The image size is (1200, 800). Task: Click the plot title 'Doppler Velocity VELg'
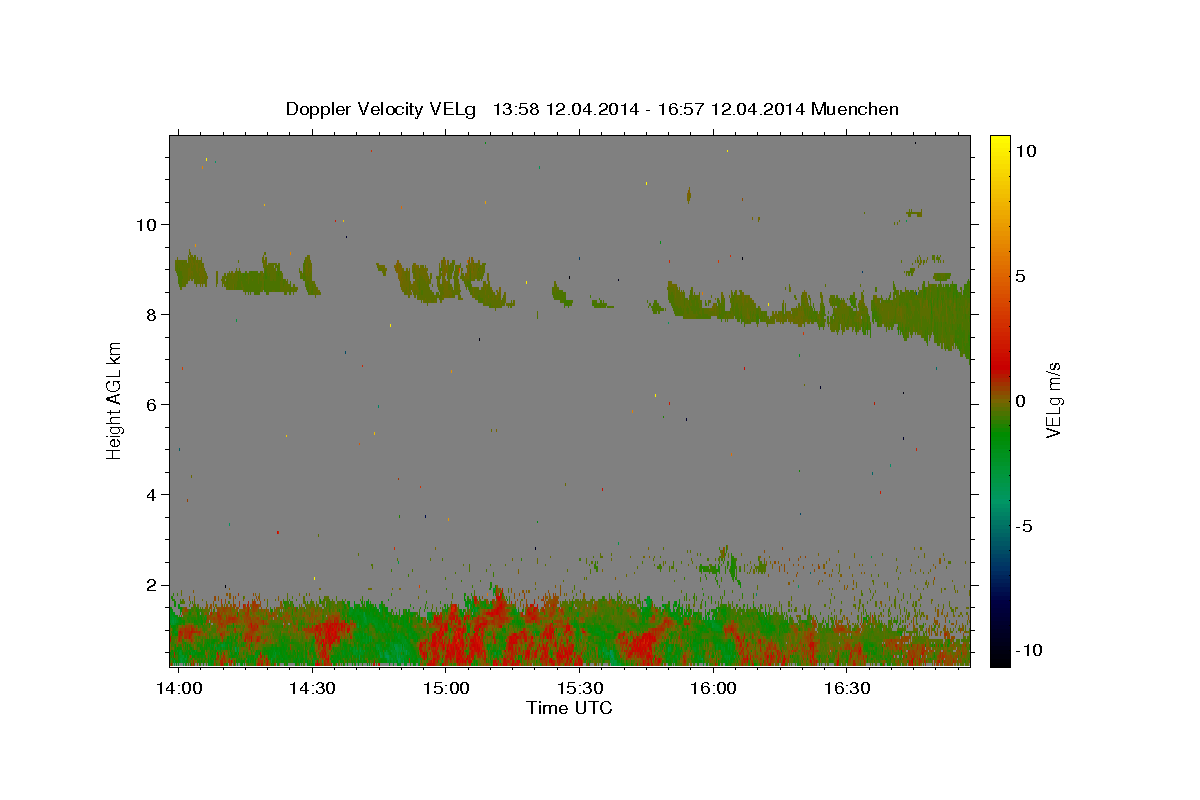382,109
